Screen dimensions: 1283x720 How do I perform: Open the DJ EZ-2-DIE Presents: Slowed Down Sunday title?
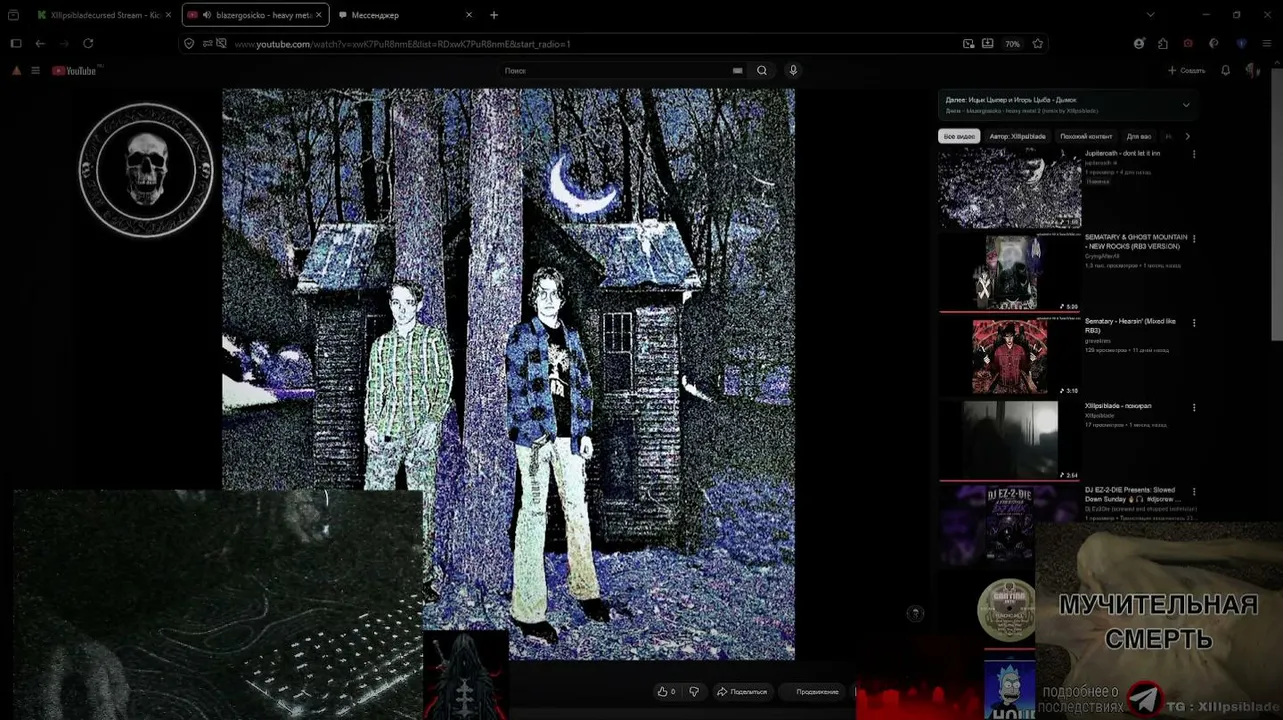pyautogui.click(x=1131, y=494)
